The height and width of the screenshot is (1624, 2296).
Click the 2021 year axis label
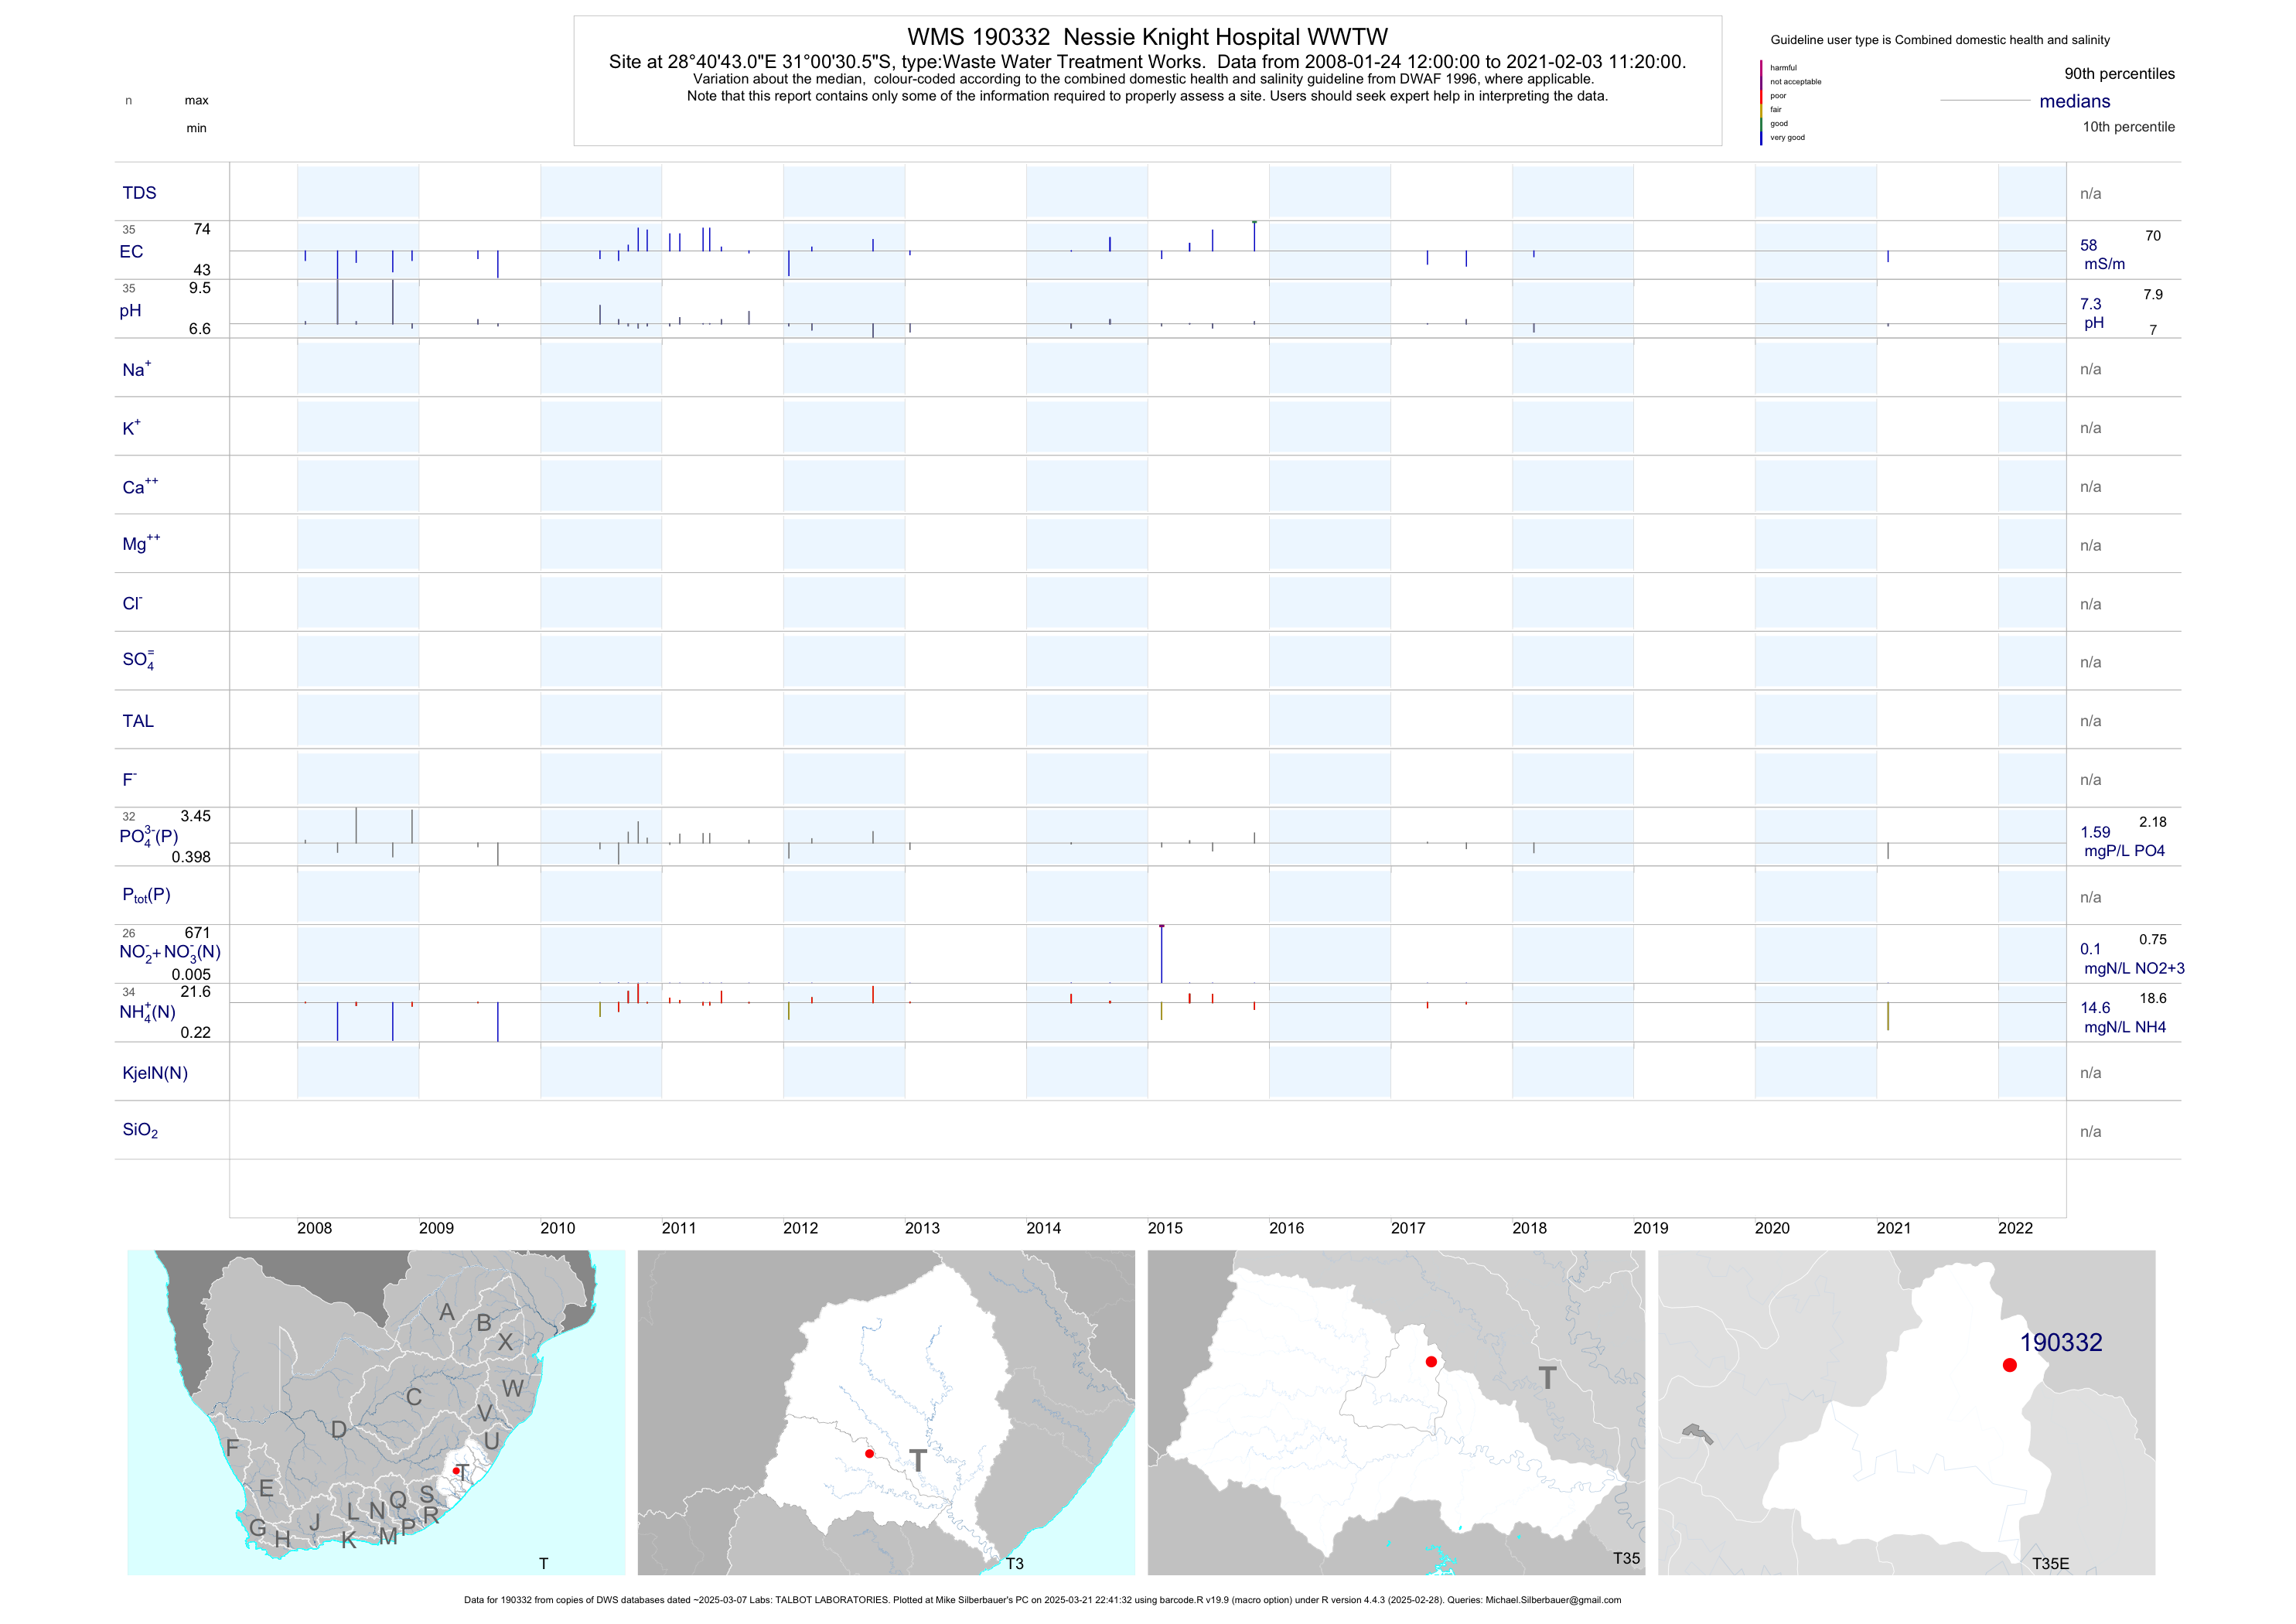click(x=1893, y=1228)
